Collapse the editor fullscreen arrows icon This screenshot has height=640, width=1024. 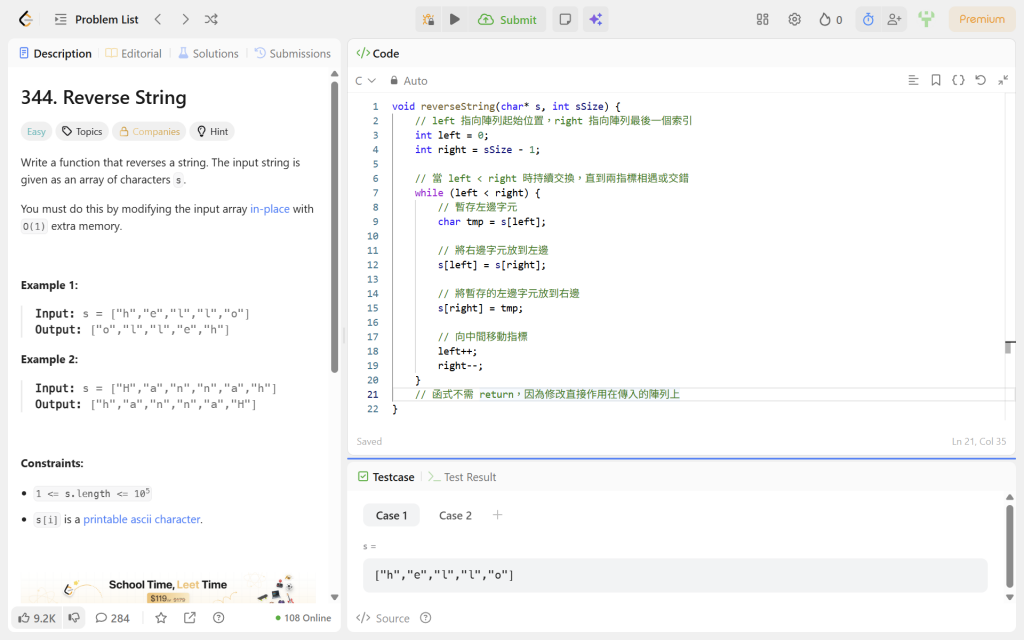point(1003,80)
